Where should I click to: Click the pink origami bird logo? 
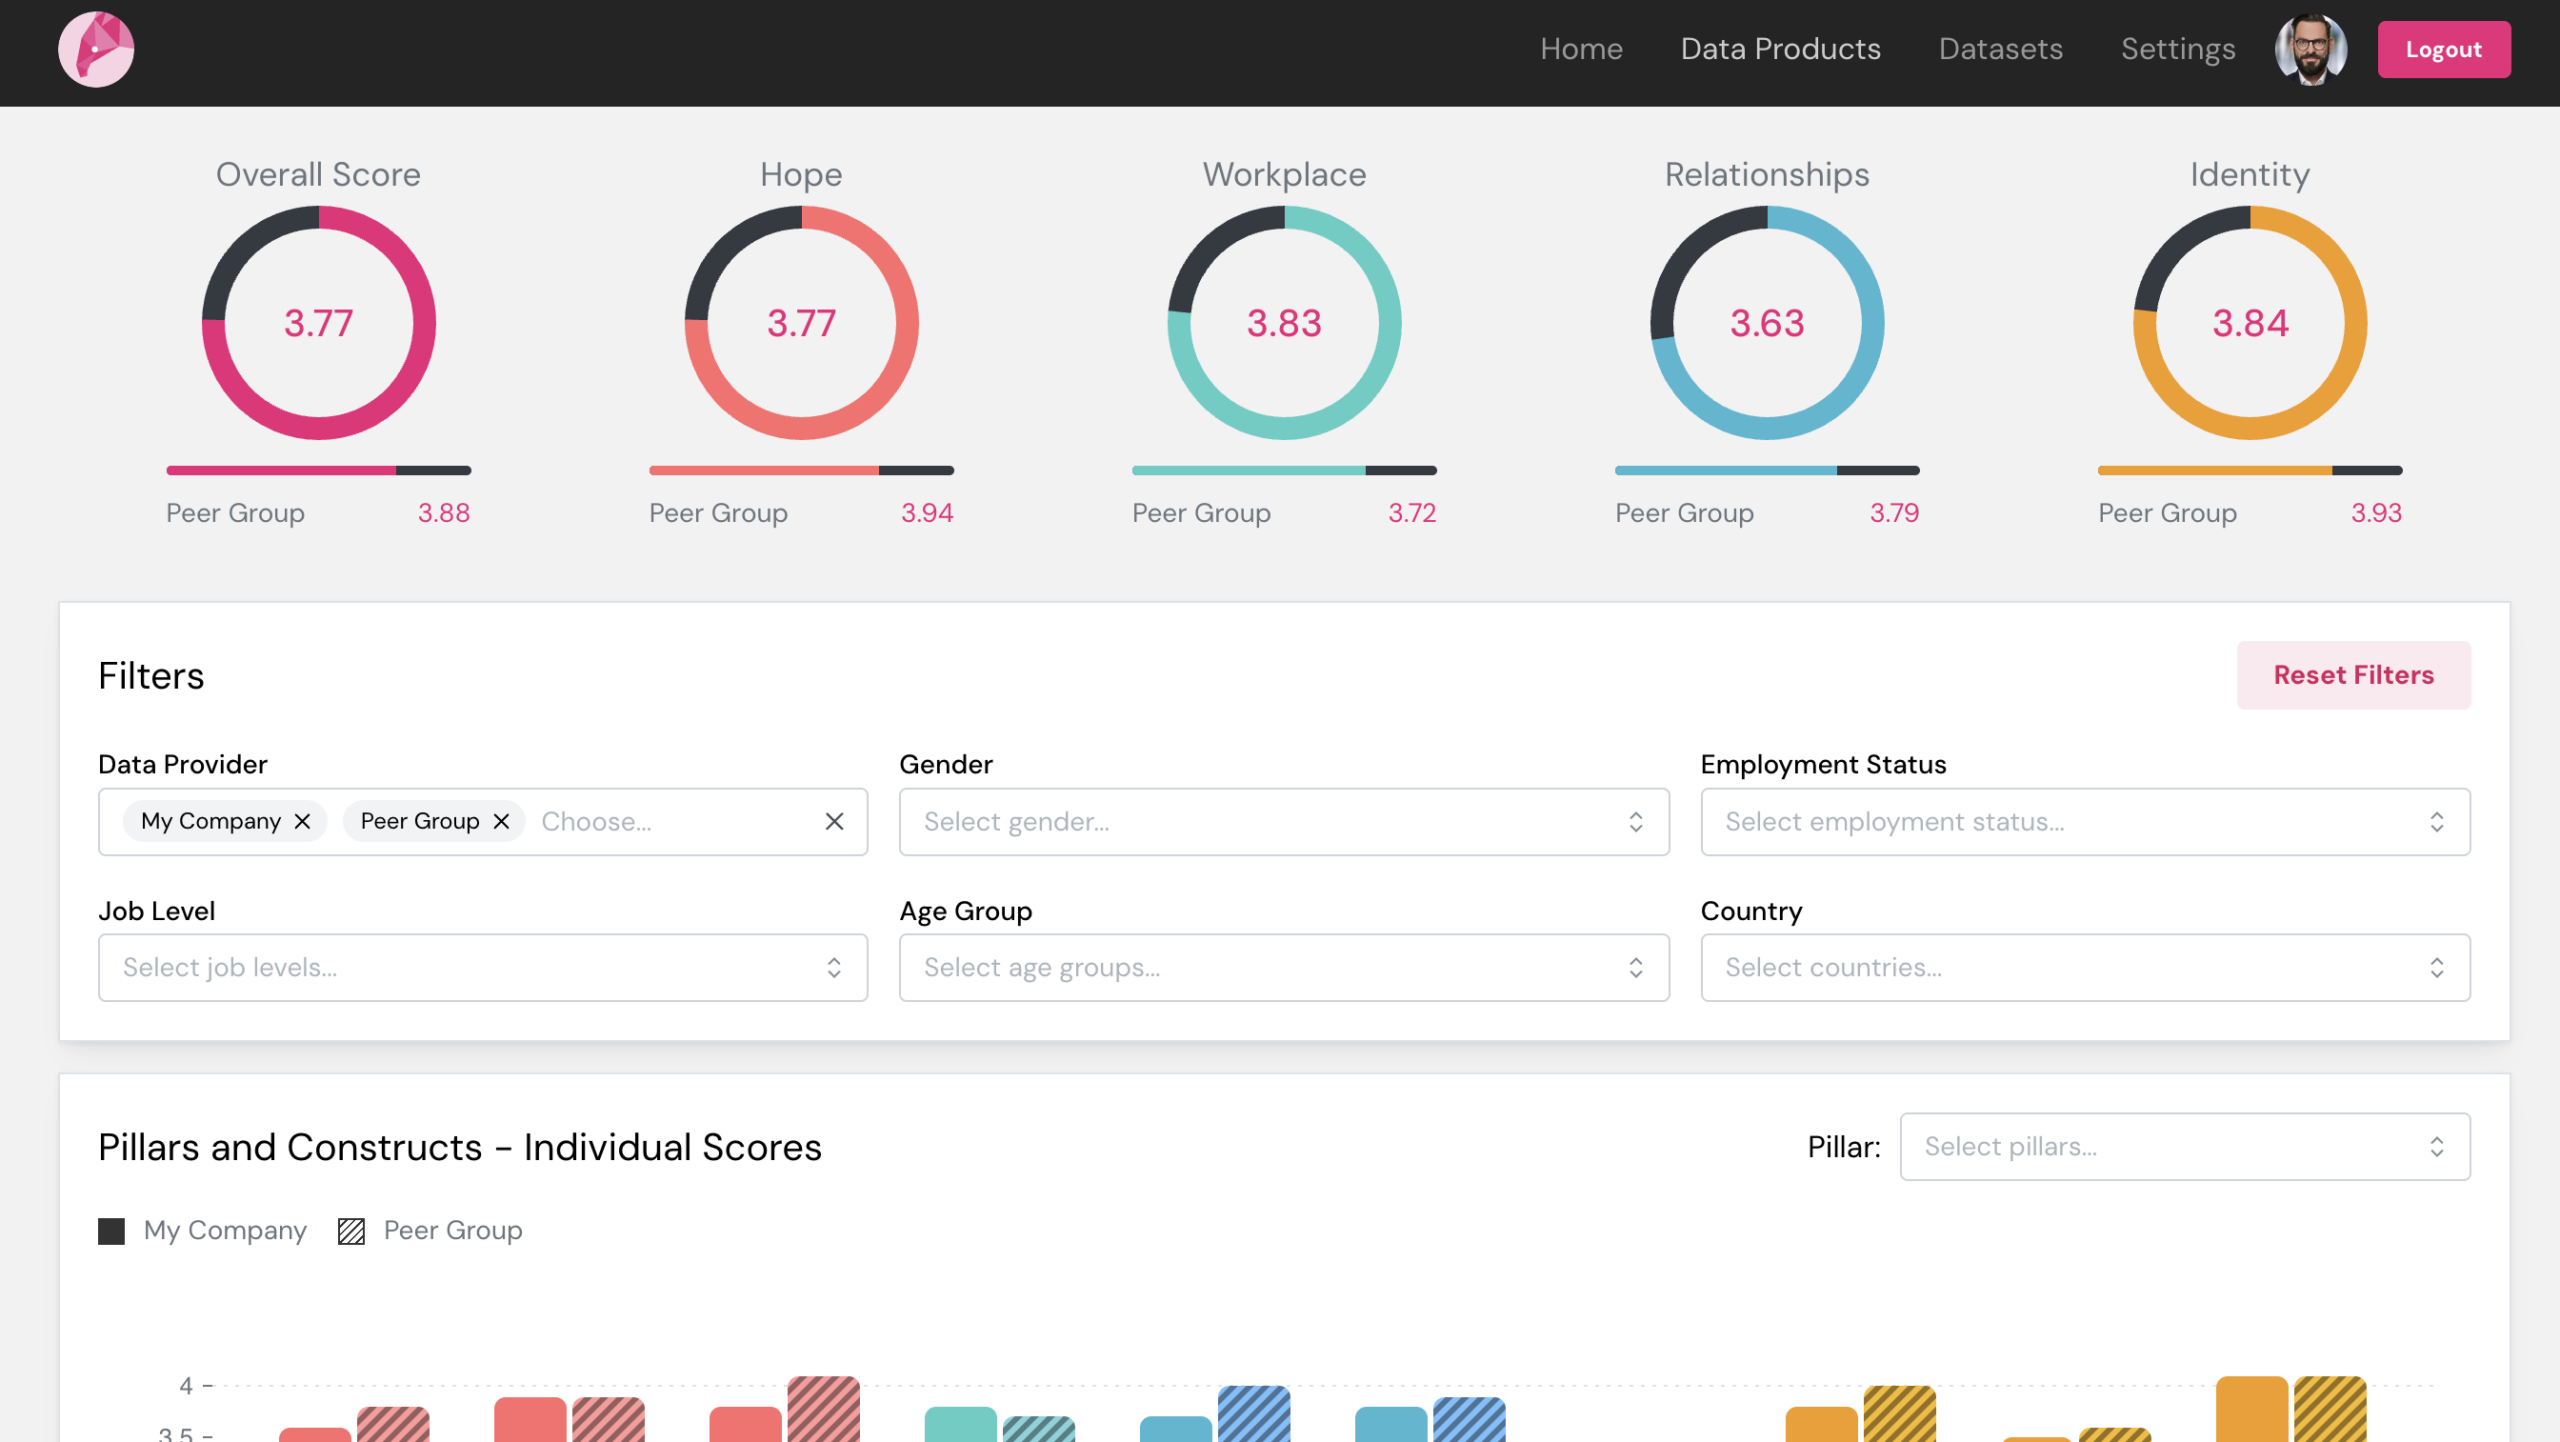click(x=96, y=50)
